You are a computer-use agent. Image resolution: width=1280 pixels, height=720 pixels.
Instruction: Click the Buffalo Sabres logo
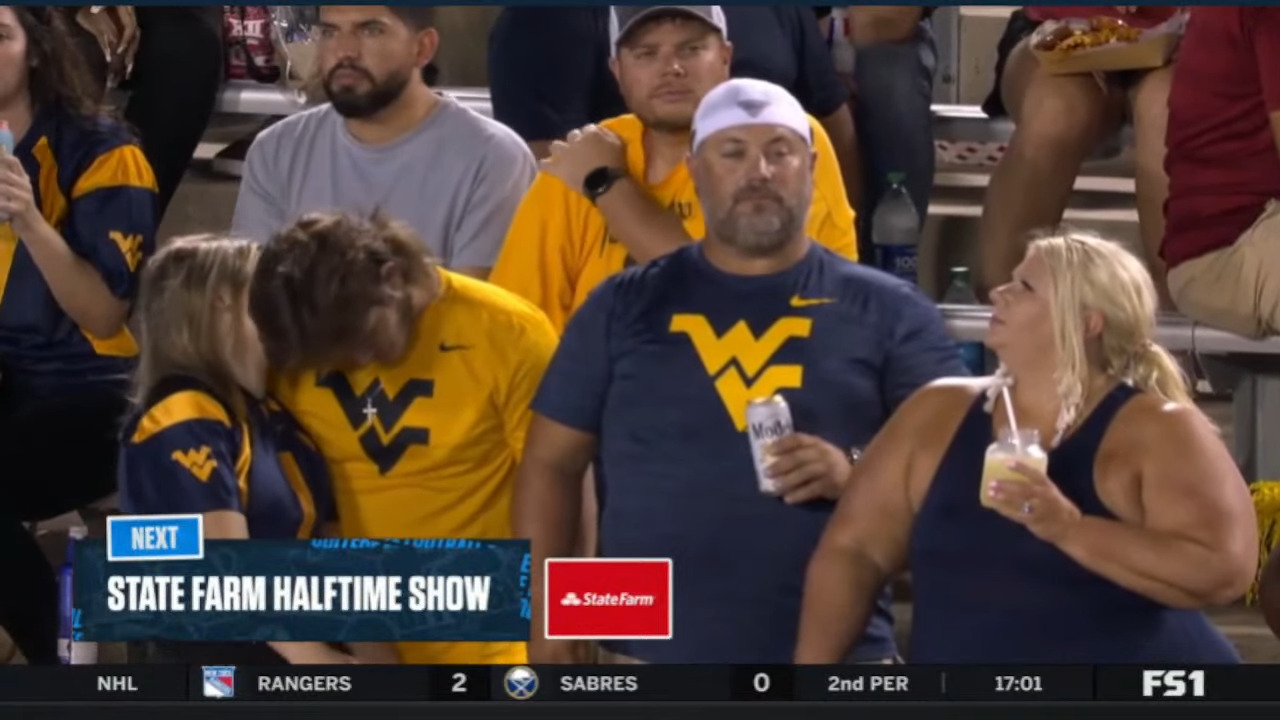[x=520, y=683]
